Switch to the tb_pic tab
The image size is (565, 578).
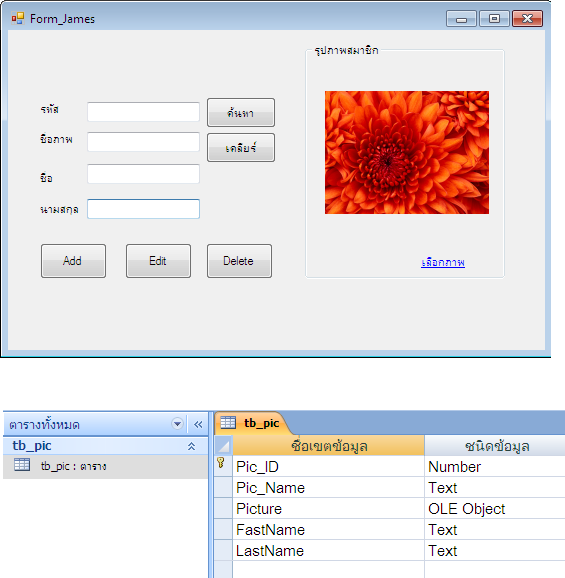(251, 423)
